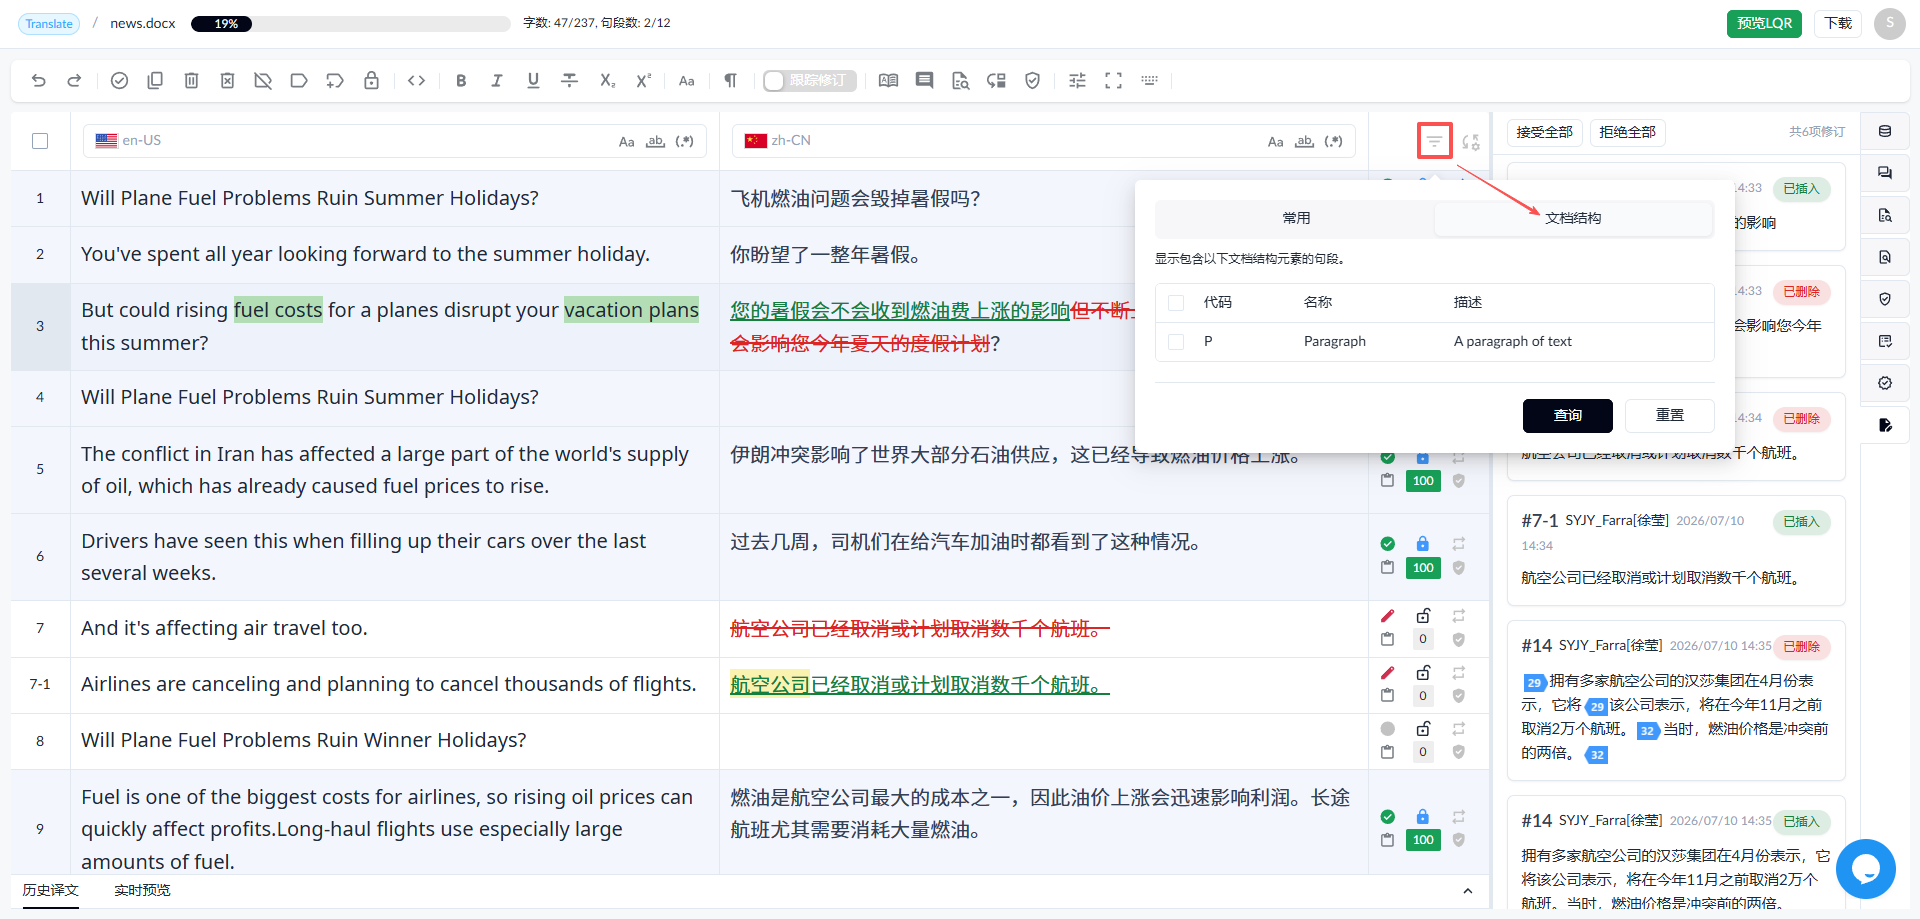Click 接受全部 to accept all revisions

pos(1544,132)
